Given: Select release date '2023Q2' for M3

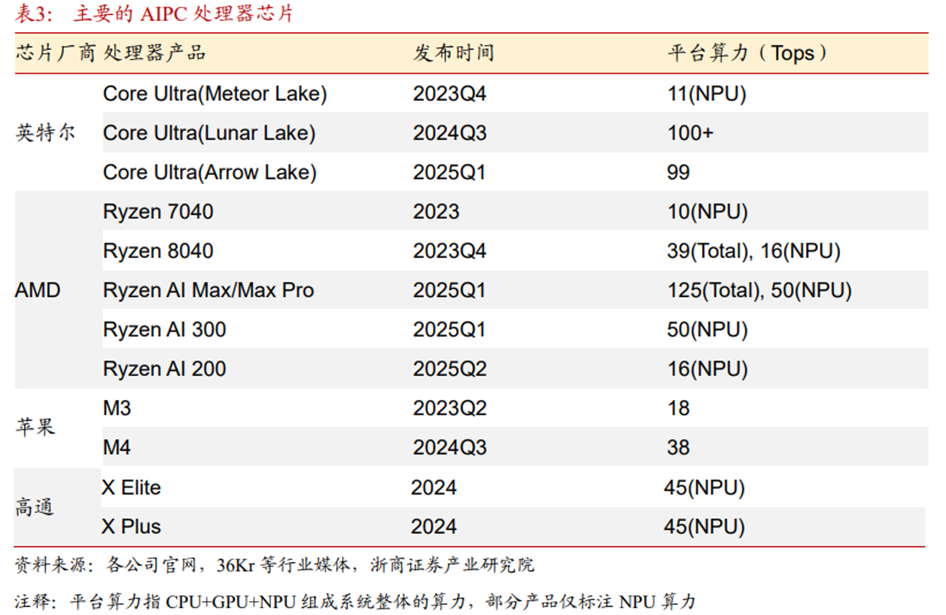Looking at the screenshot, I should [449, 408].
